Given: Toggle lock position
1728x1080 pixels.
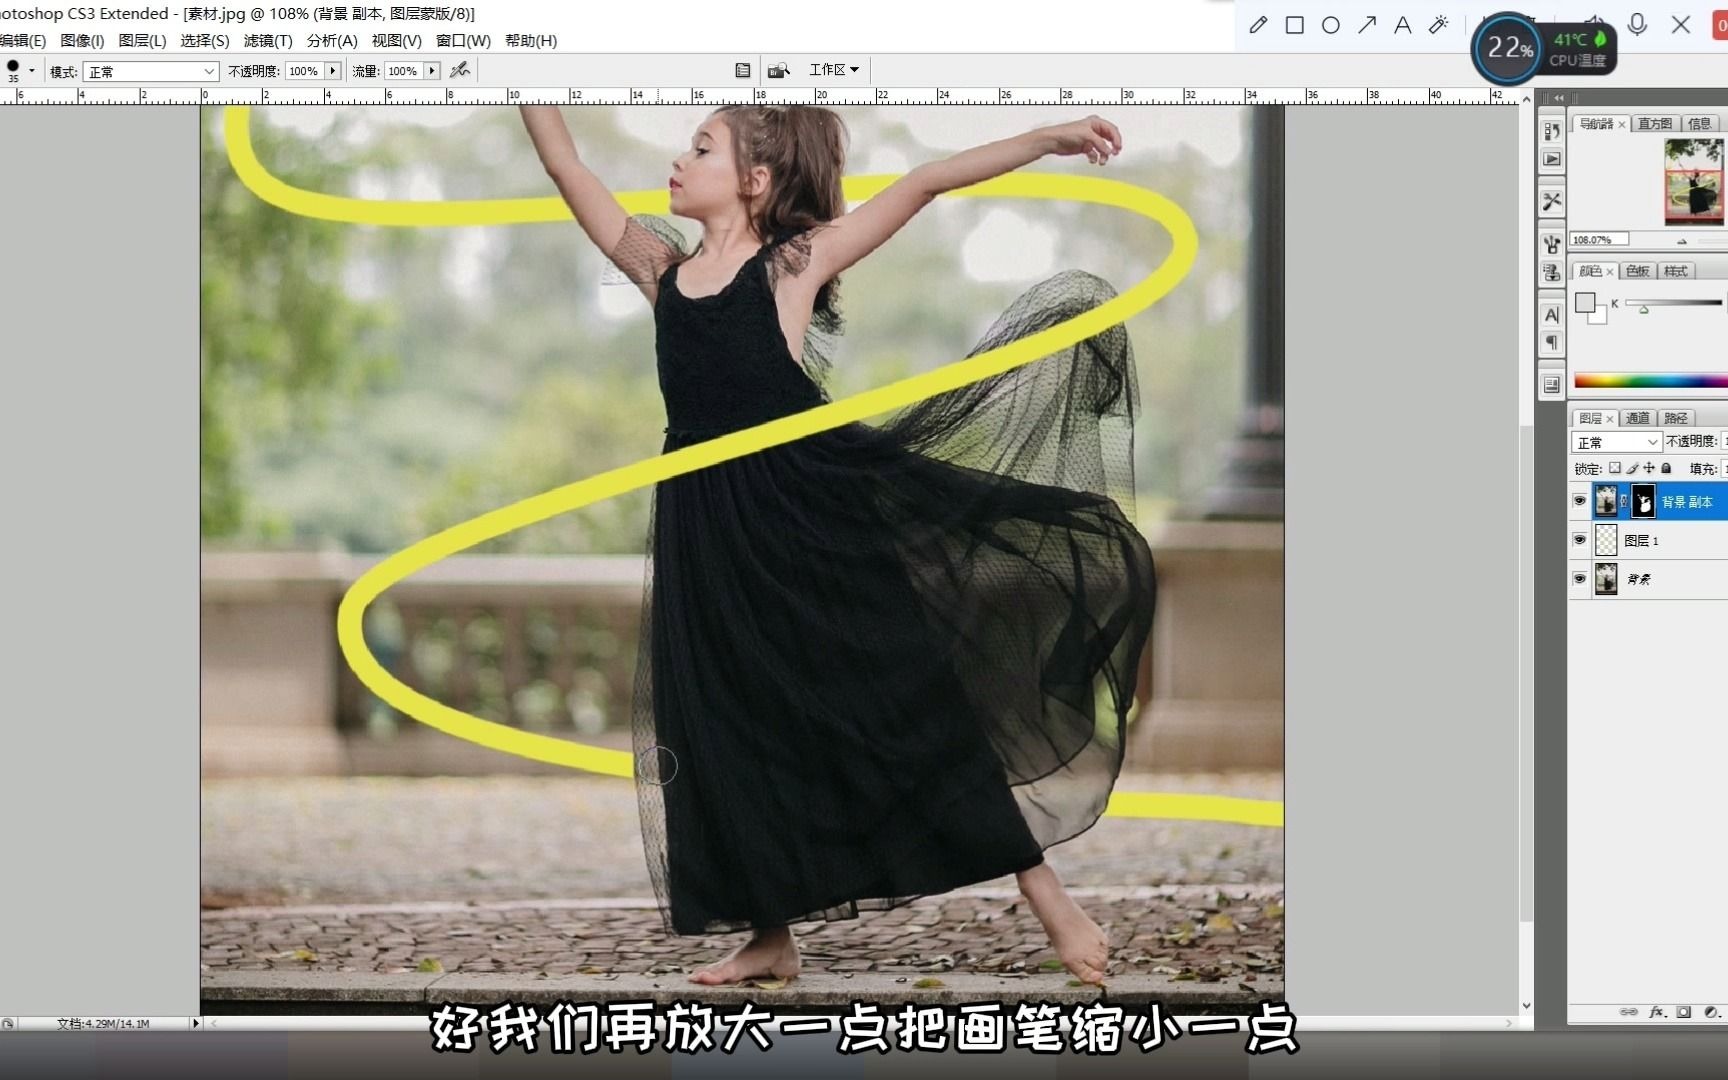Looking at the screenshot, I should coord(1649,468).
